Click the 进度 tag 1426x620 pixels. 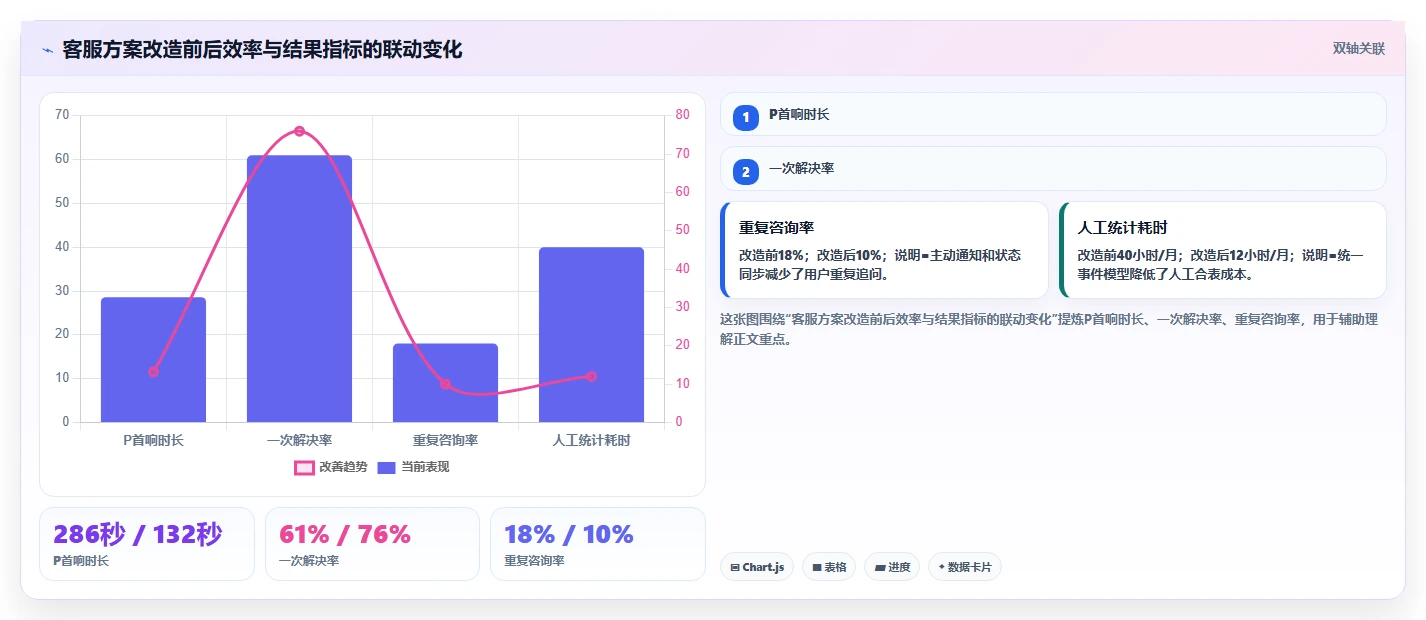coord(892,567)
